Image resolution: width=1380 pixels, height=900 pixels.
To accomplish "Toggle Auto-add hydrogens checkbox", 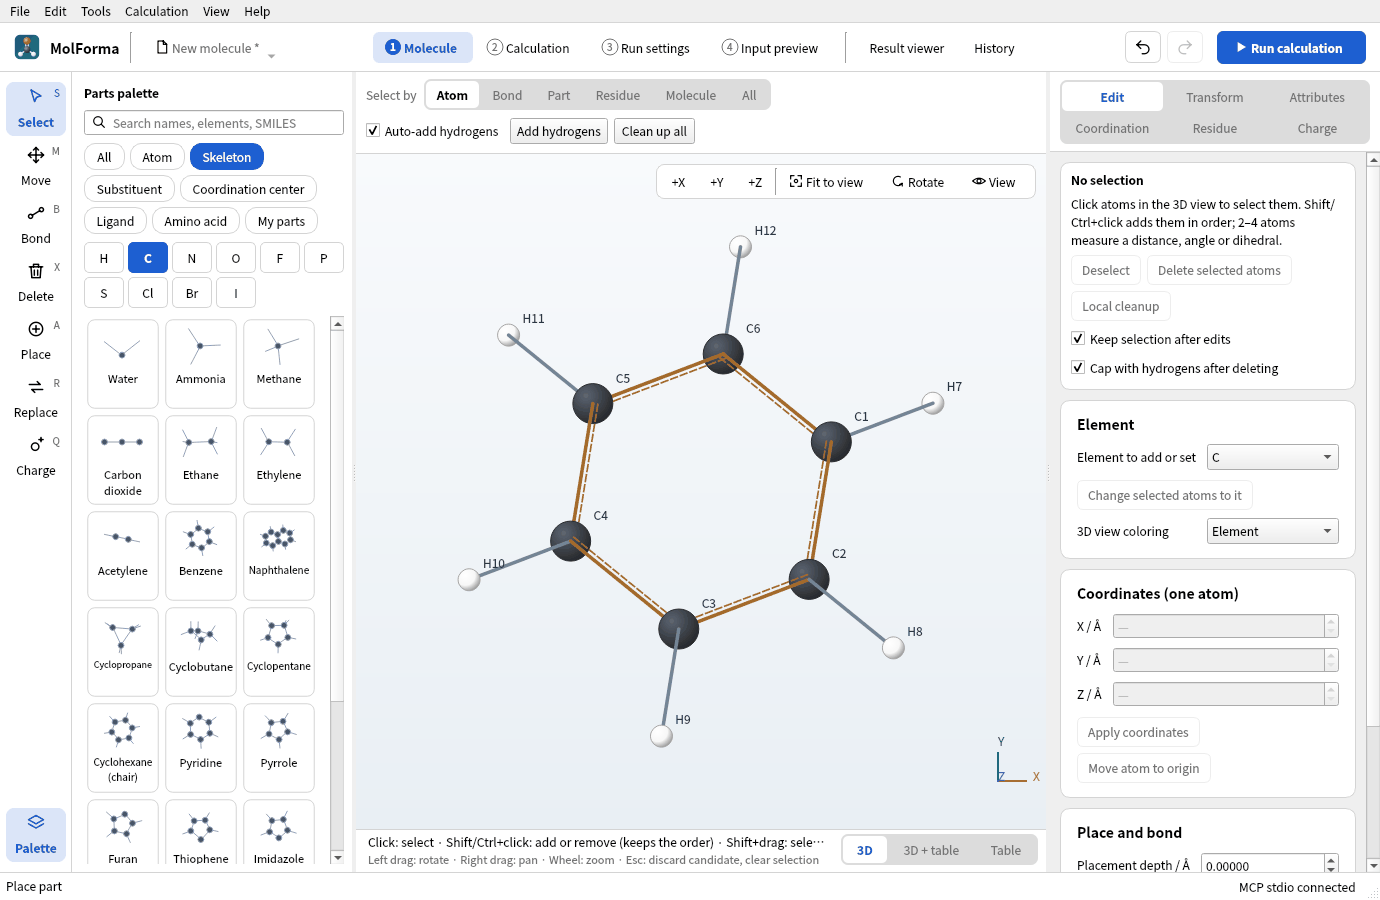I will tap(373, 131).
